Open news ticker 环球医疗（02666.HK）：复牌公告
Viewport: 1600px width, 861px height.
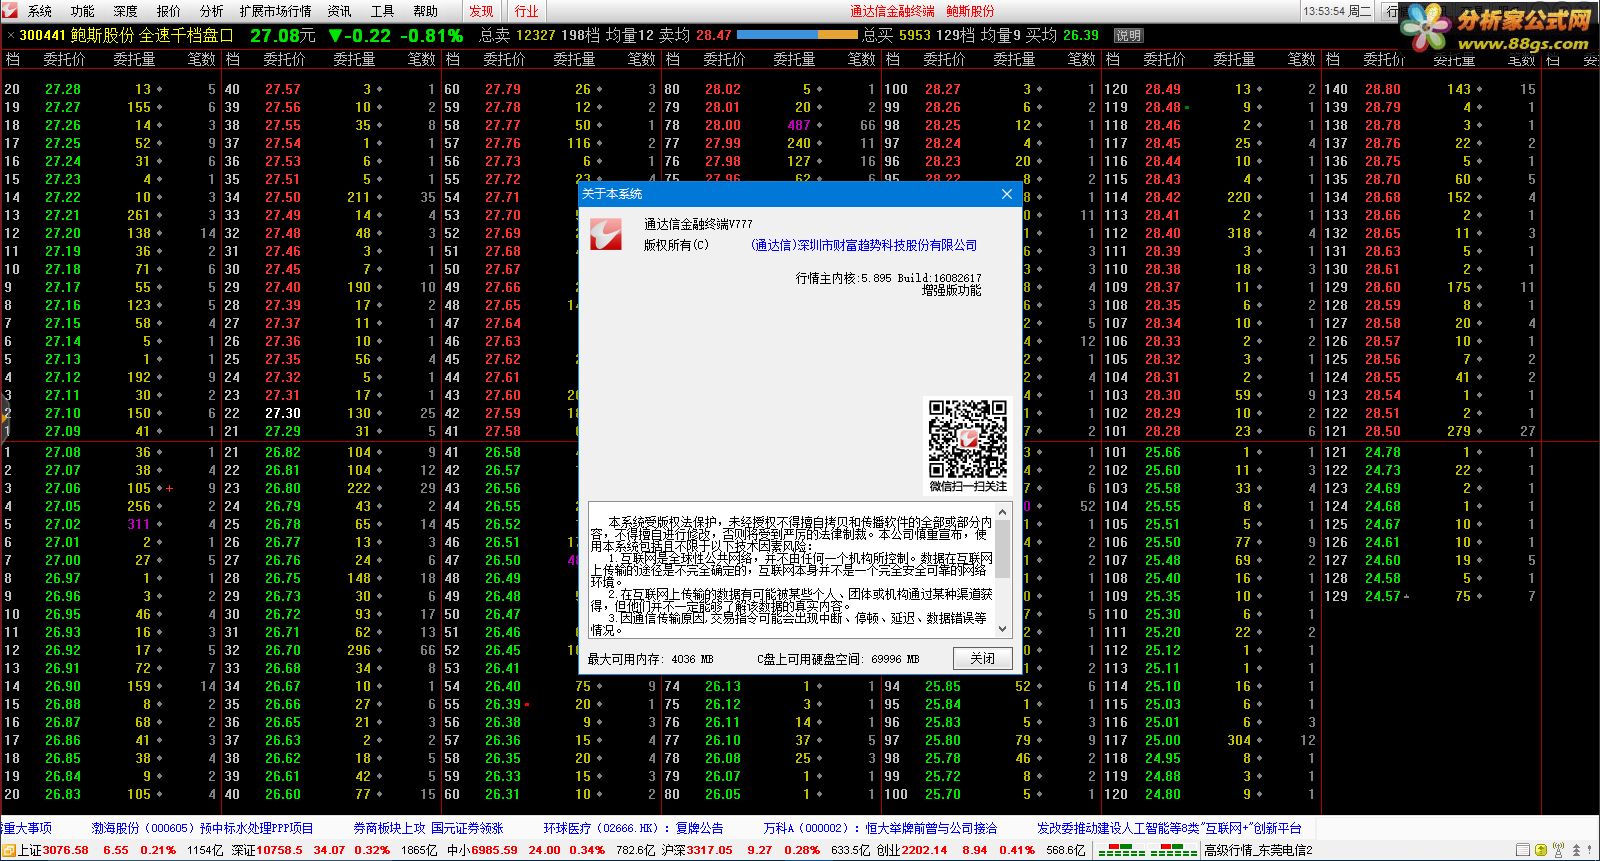point(633,828)
